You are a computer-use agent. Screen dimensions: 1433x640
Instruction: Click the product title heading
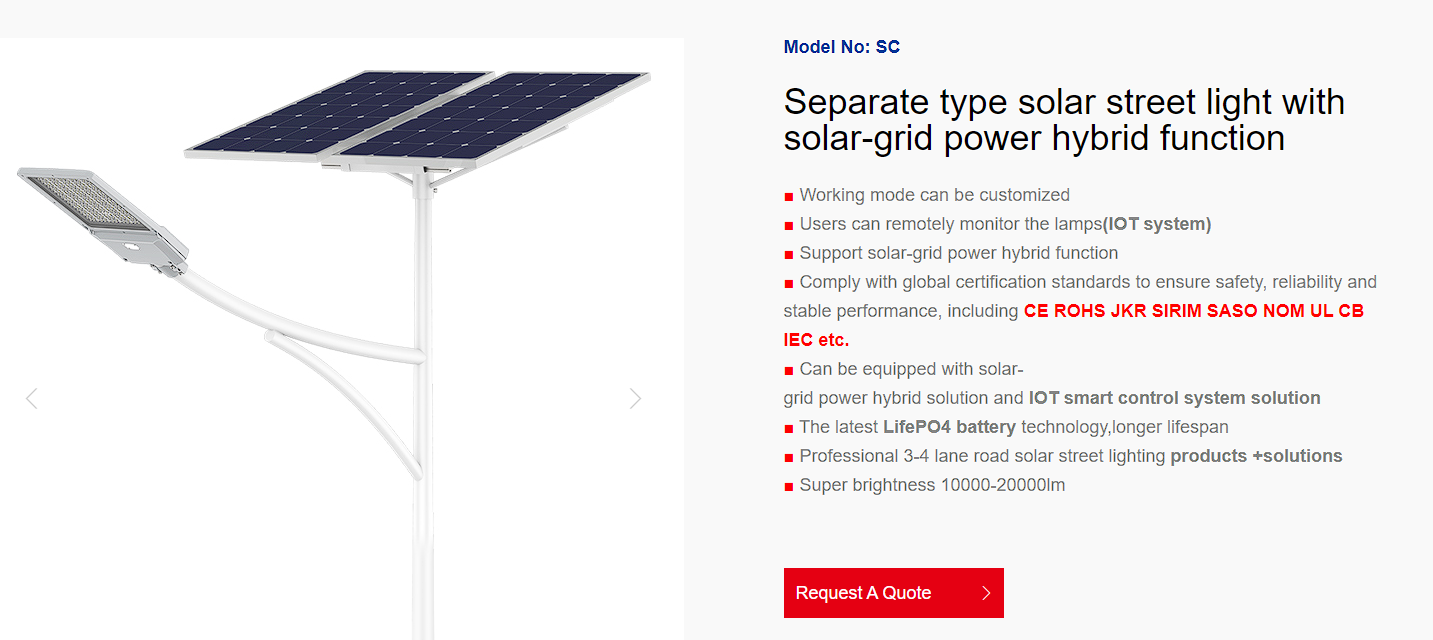tap(1063, 119)
